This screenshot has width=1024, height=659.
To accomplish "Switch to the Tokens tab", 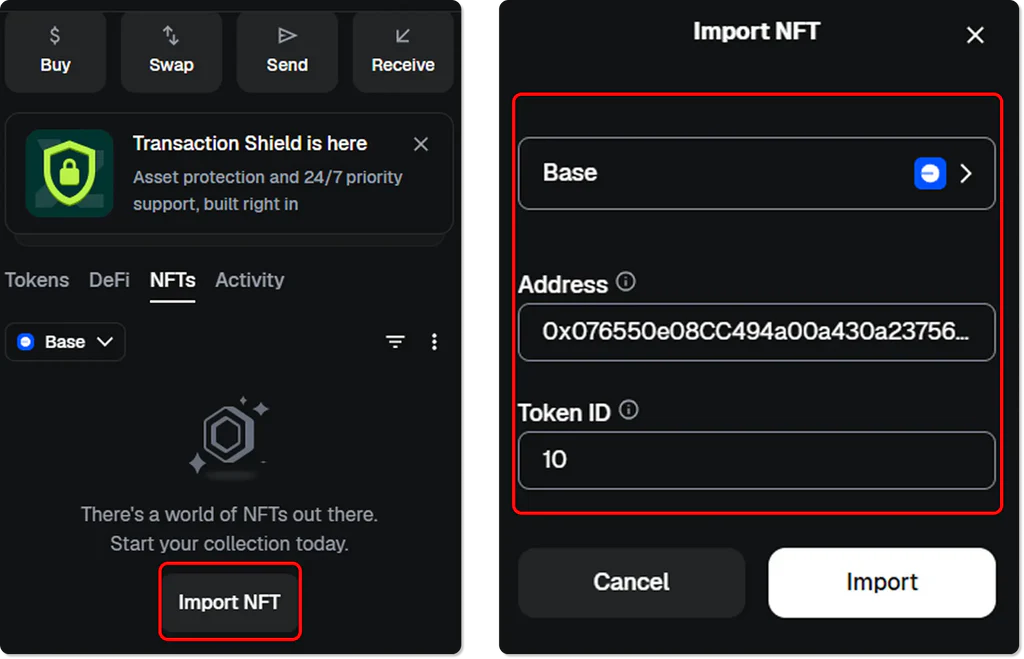I will [x=37, y=280].
